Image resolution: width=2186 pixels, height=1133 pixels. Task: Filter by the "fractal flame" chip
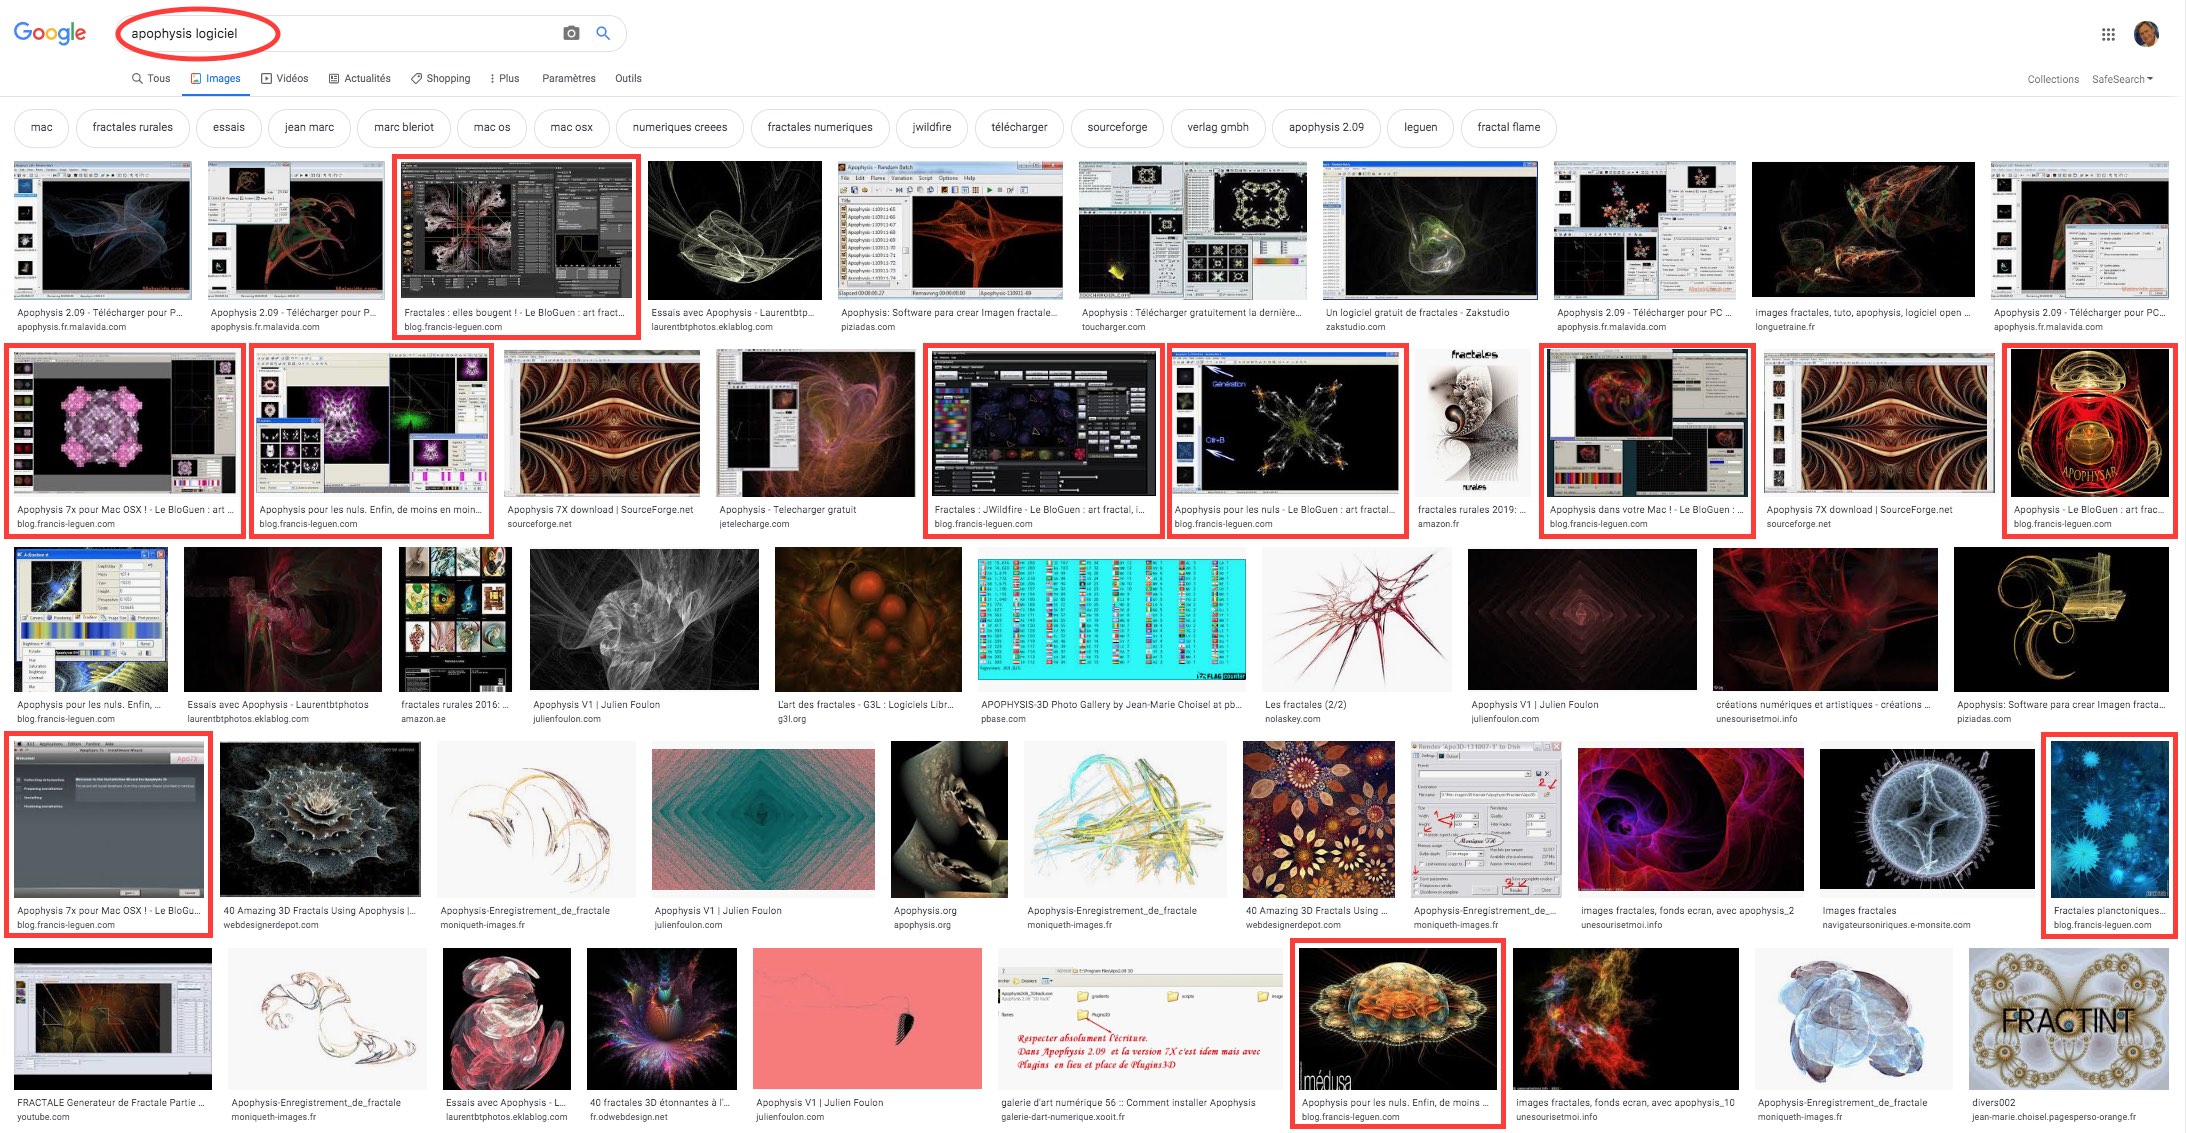[1508, 127]
